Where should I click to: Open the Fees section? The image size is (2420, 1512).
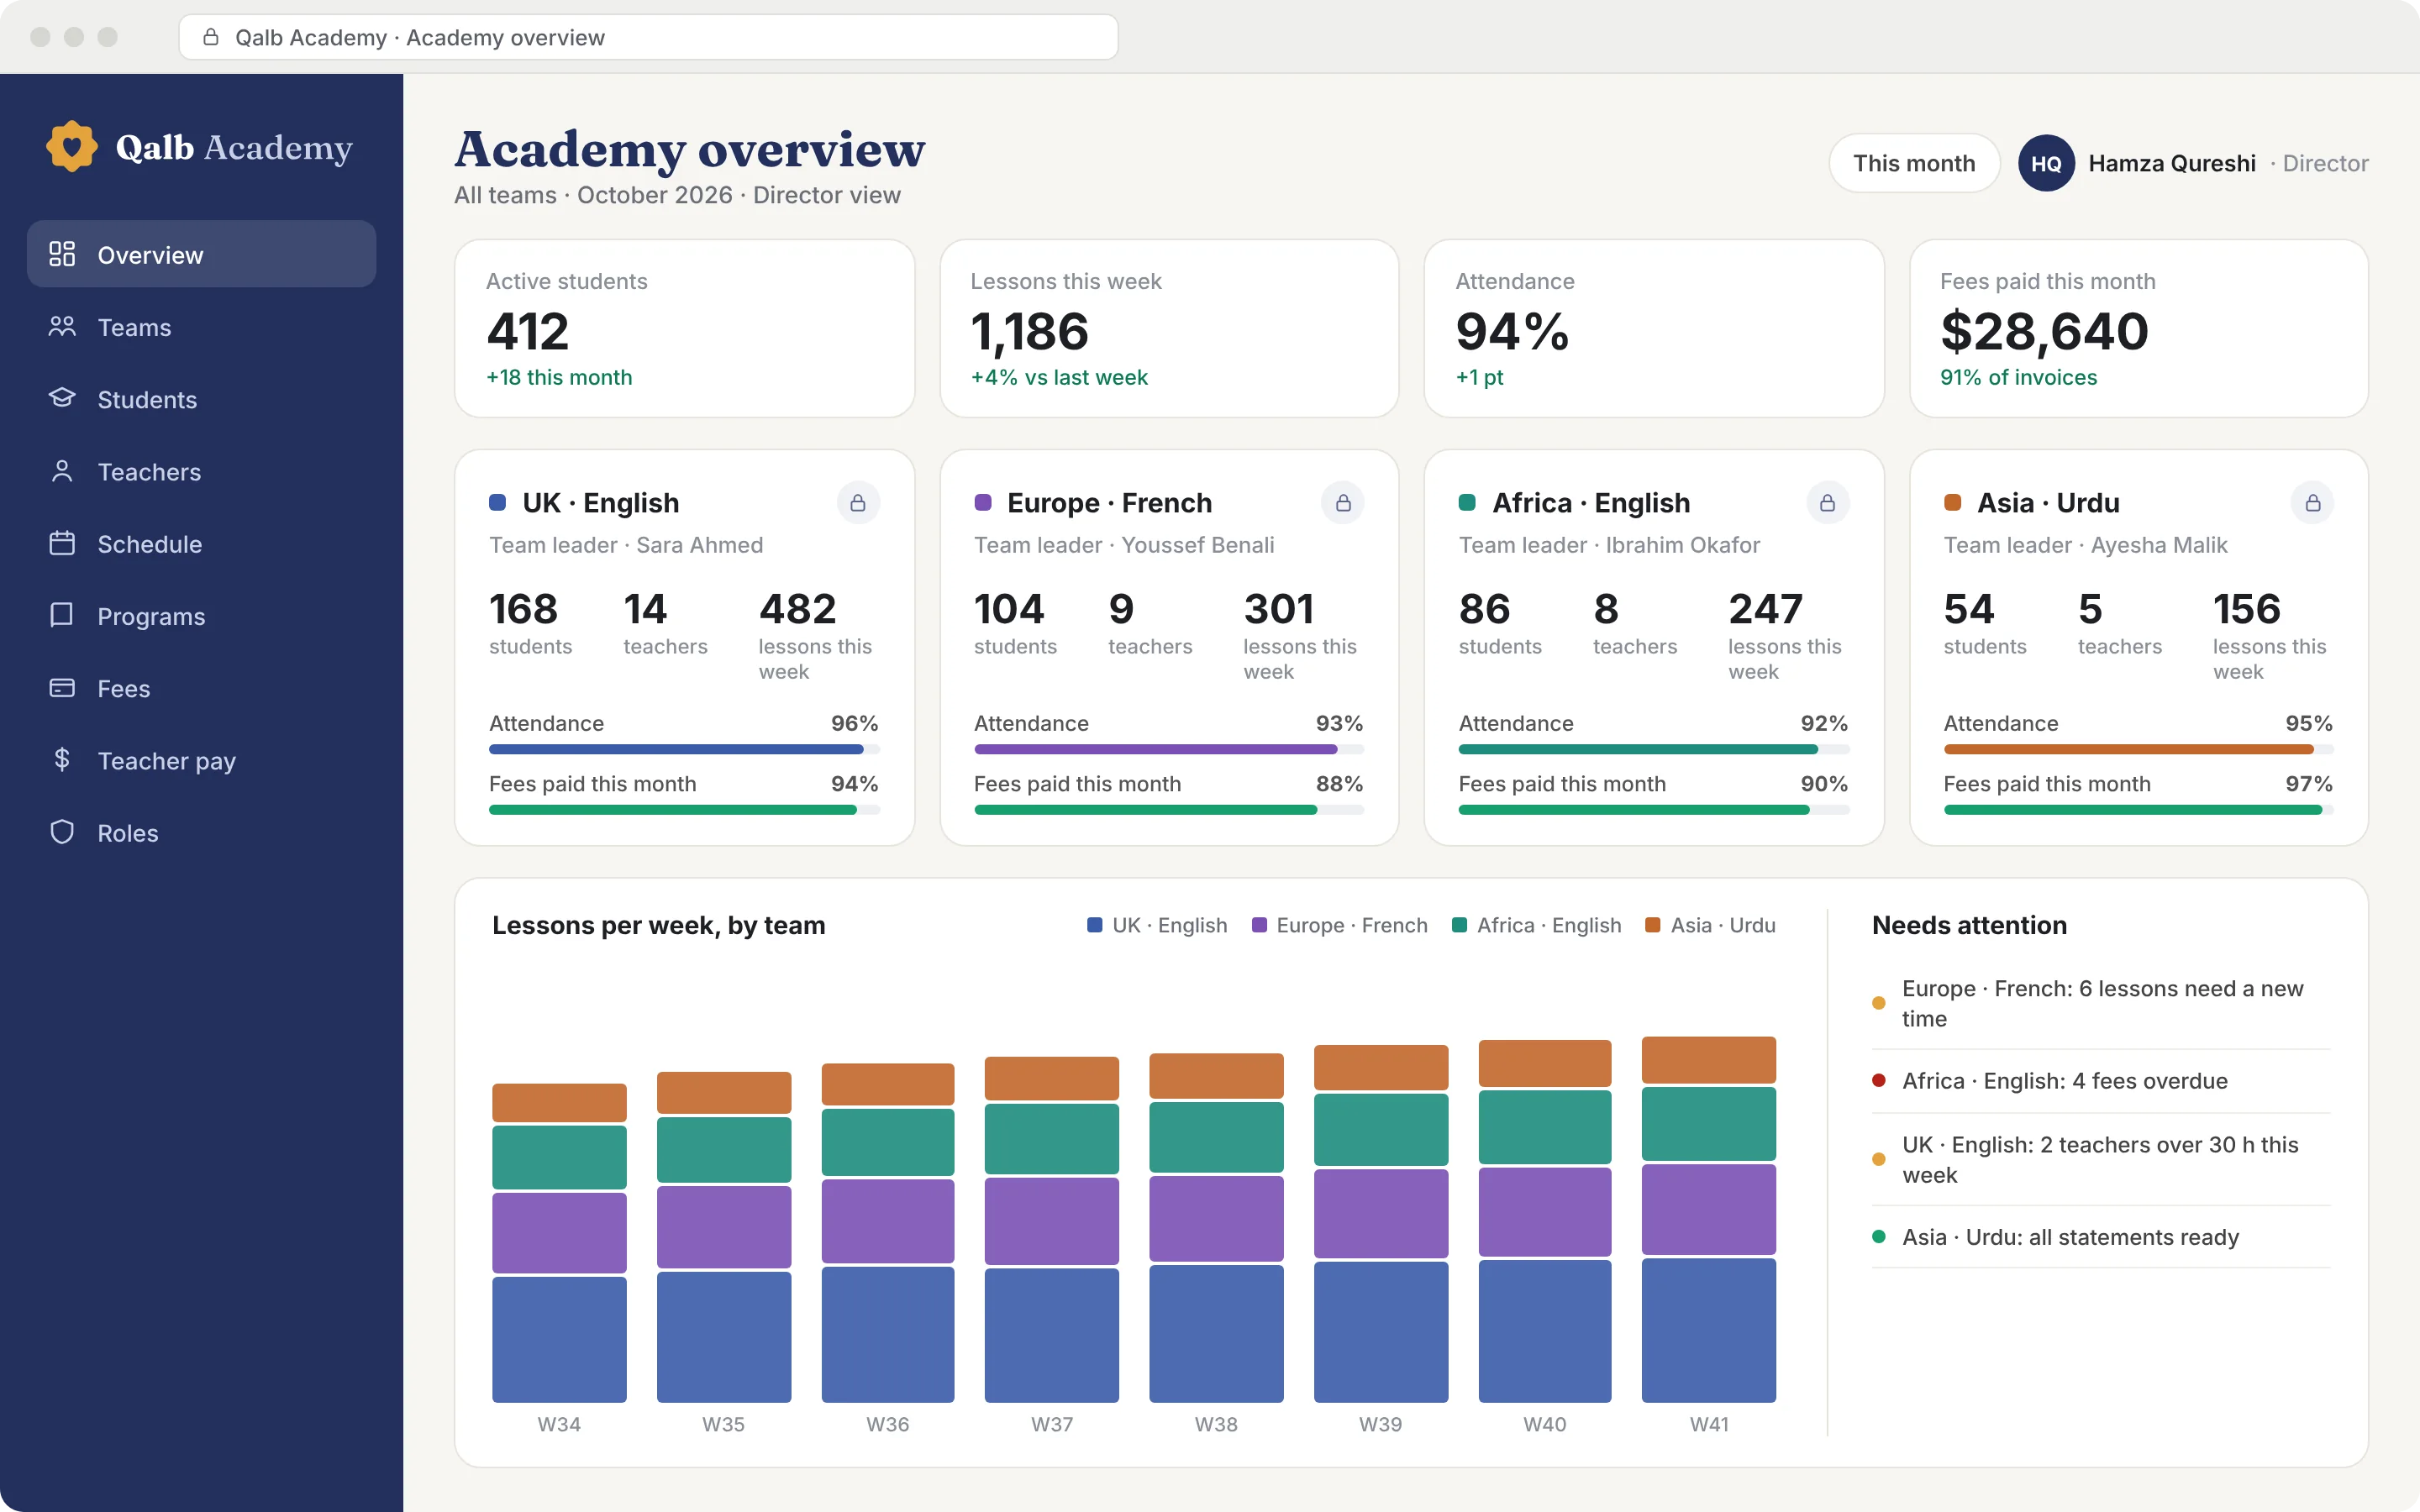[201, 688]
